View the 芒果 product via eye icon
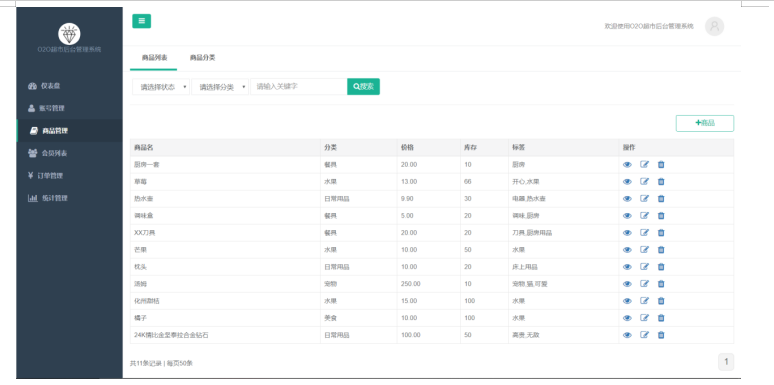The height and width of the screenshot is (385, 774). [627, 250]
